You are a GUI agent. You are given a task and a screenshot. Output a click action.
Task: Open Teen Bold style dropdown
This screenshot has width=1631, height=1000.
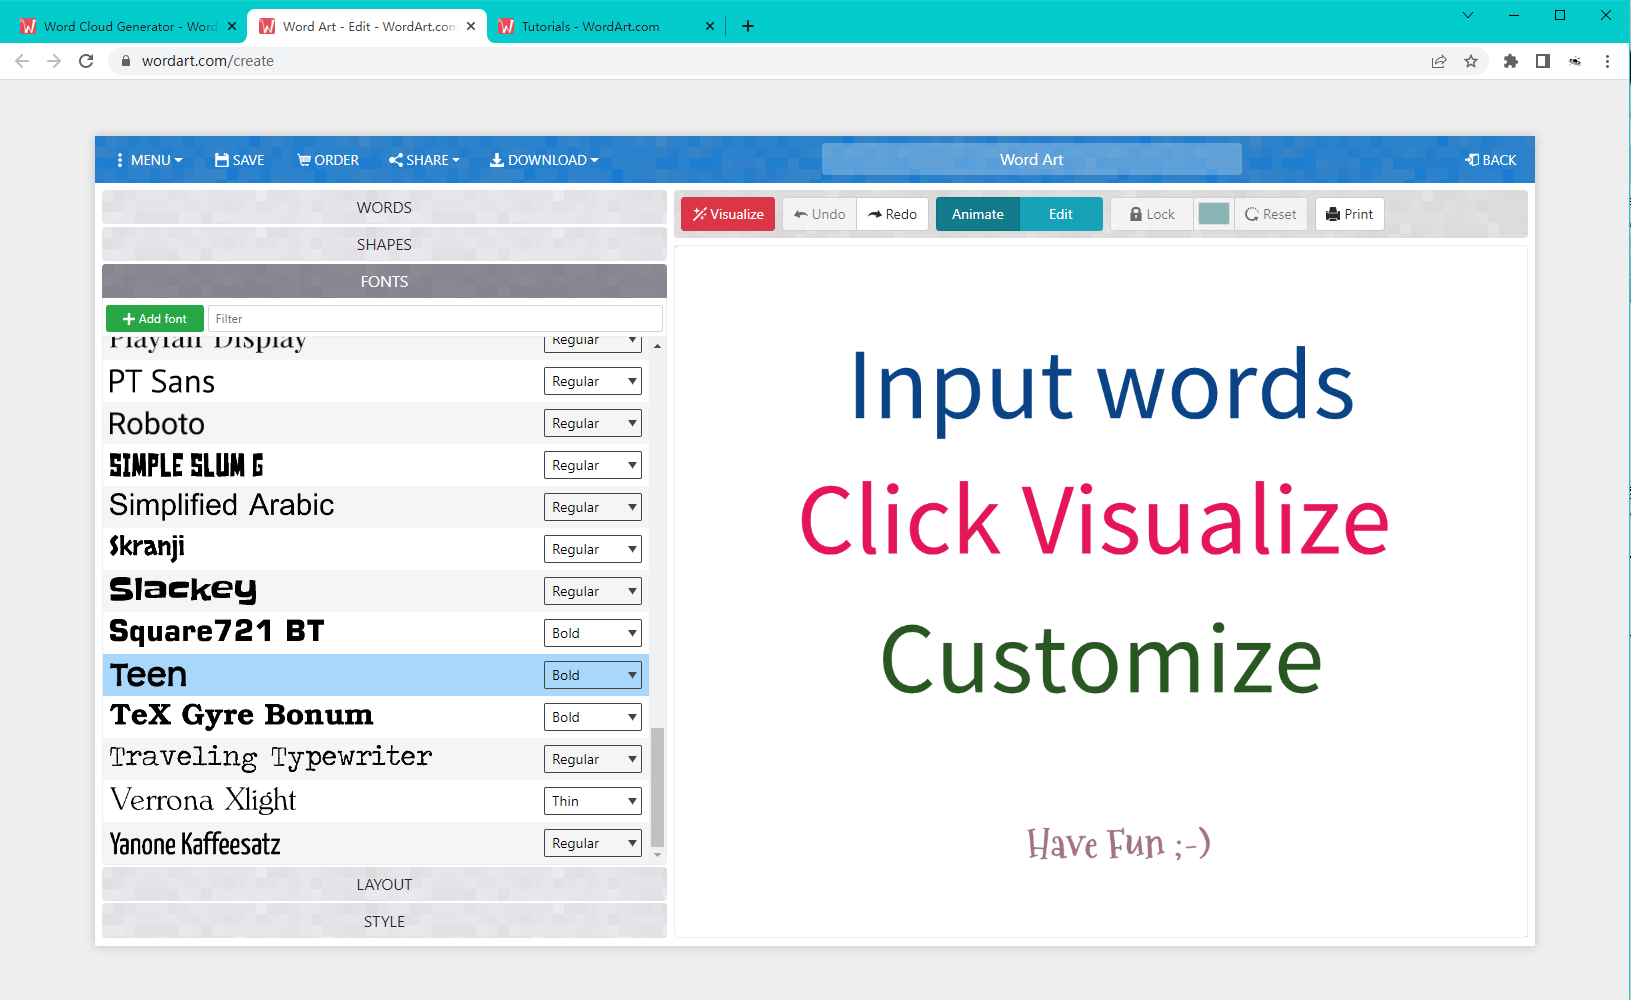[593, 675]
